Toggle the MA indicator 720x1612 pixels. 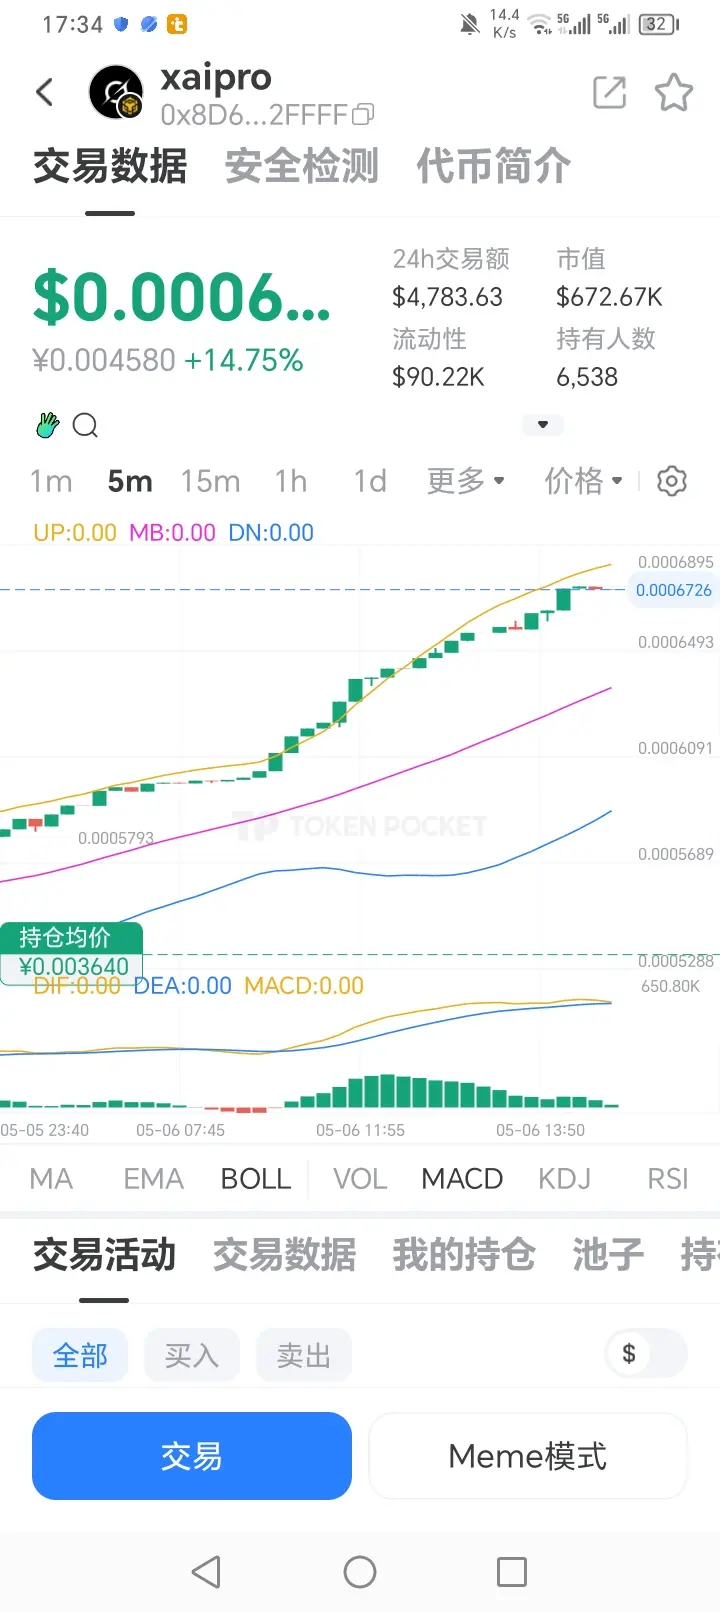coord(51,1179)
